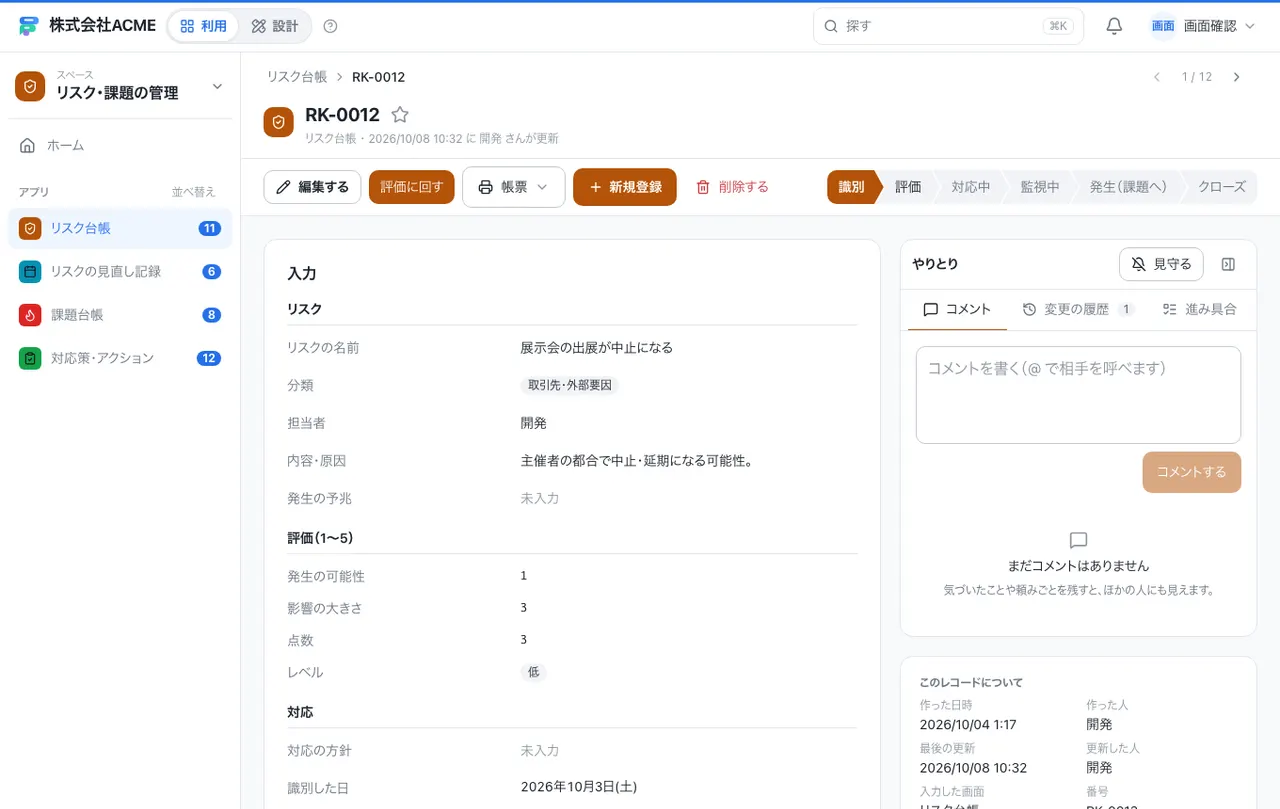Image resolution: width=1280 pixels, height=809 pixels.
Task: Click the comment text area
Action: point(1078,395)
